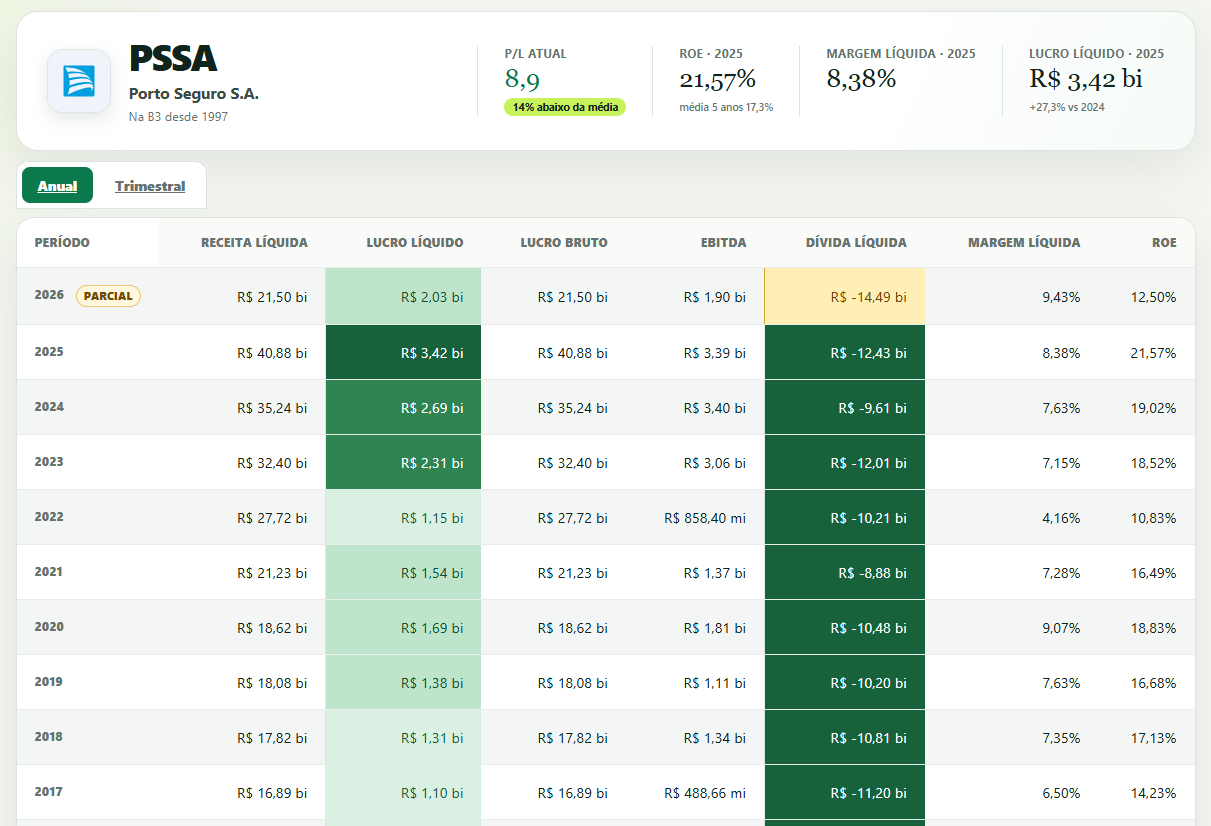Image resolution: width=1211 pixels, height=826 pixels.
Task: Click the Porto Seguro company logo icon
Action: coord(79,81)
